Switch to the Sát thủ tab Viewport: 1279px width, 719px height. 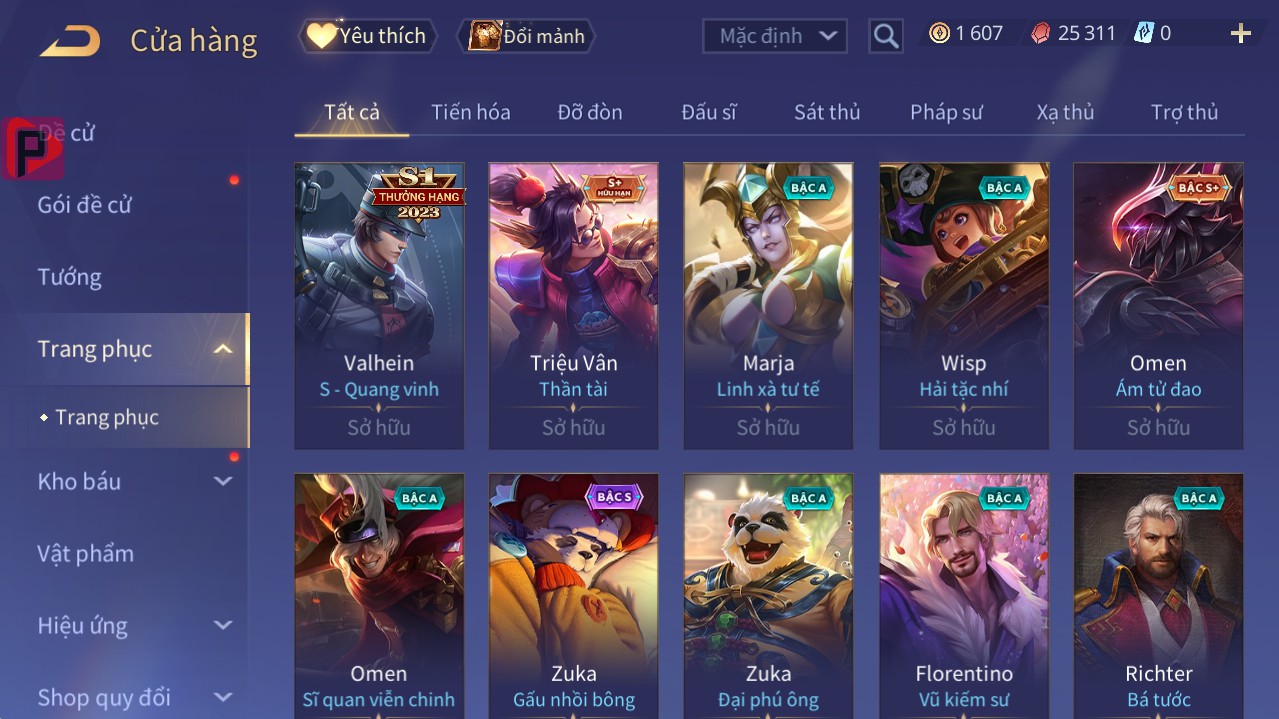(x=827, y=112)
